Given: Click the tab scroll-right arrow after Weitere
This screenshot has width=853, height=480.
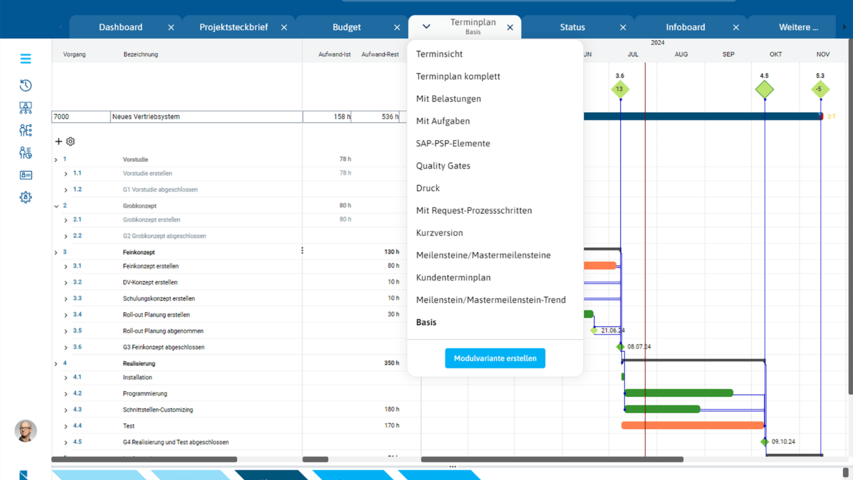Looking at the screenshot, I should coord(846,28).
